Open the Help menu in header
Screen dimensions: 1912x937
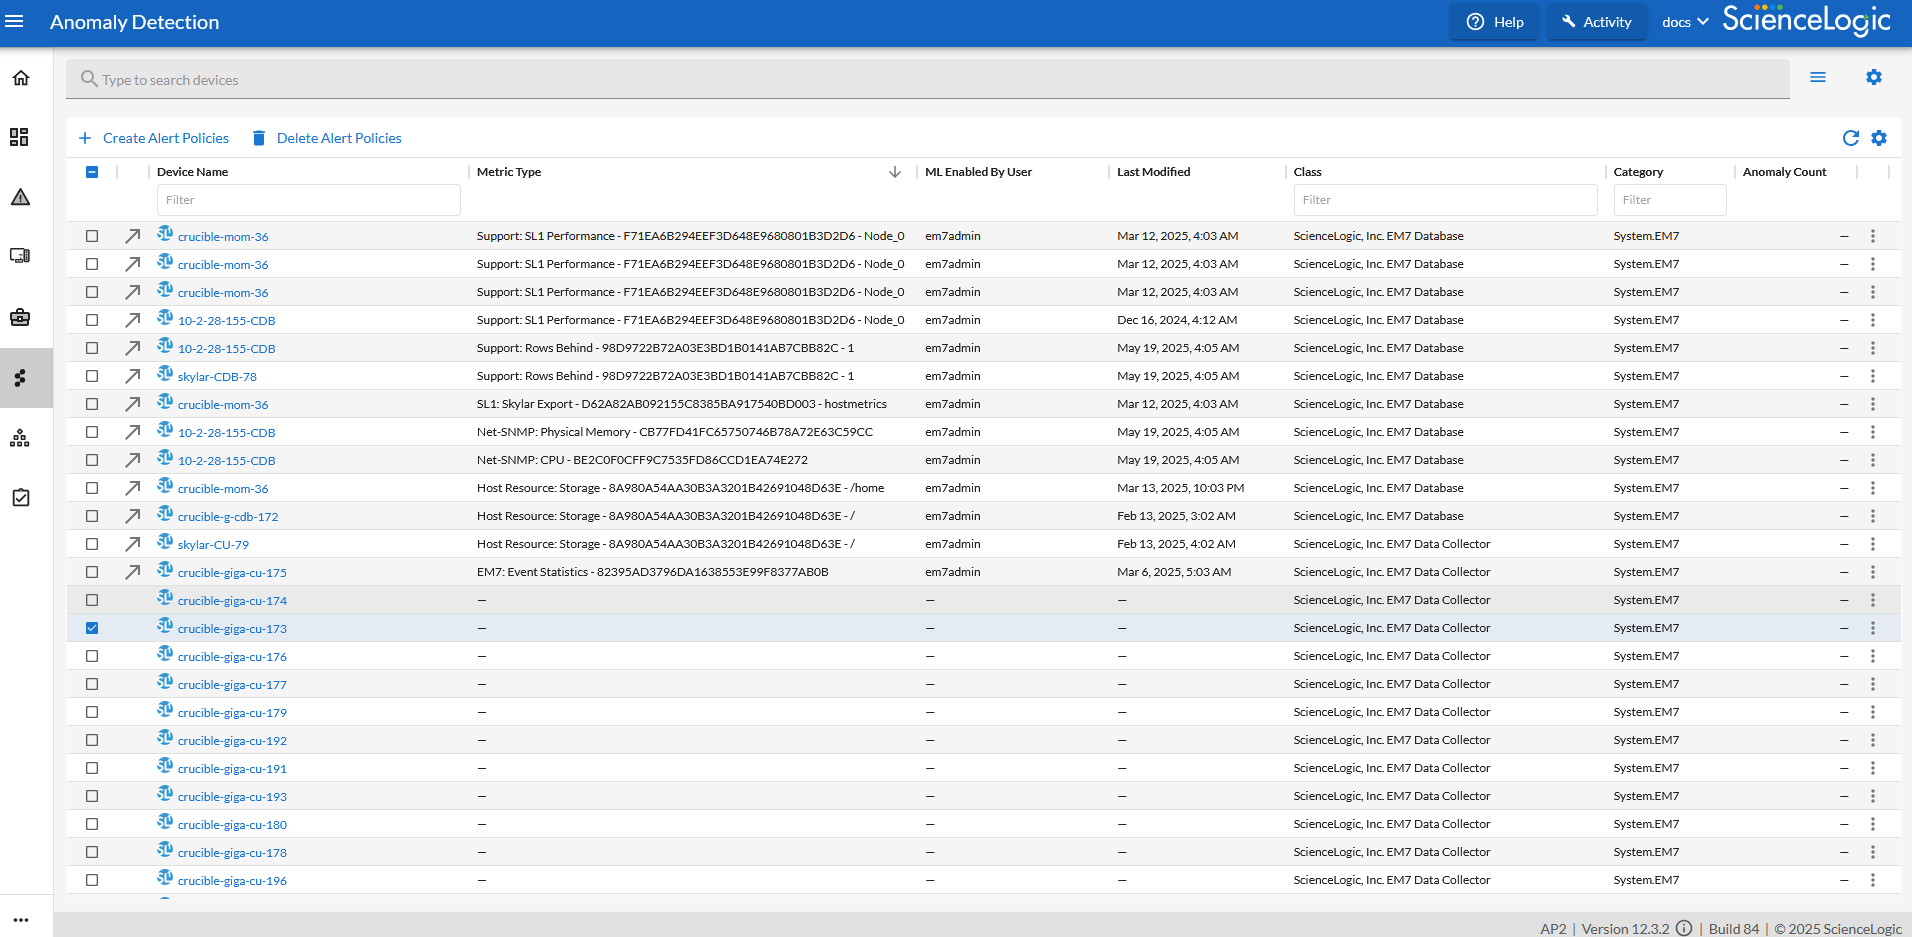pos(1495,22)
